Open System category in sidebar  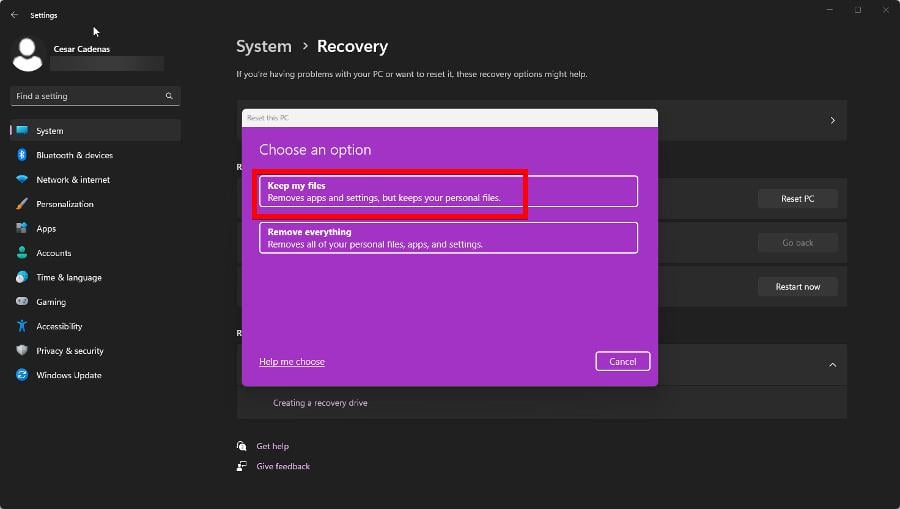(x=95, y=131)
